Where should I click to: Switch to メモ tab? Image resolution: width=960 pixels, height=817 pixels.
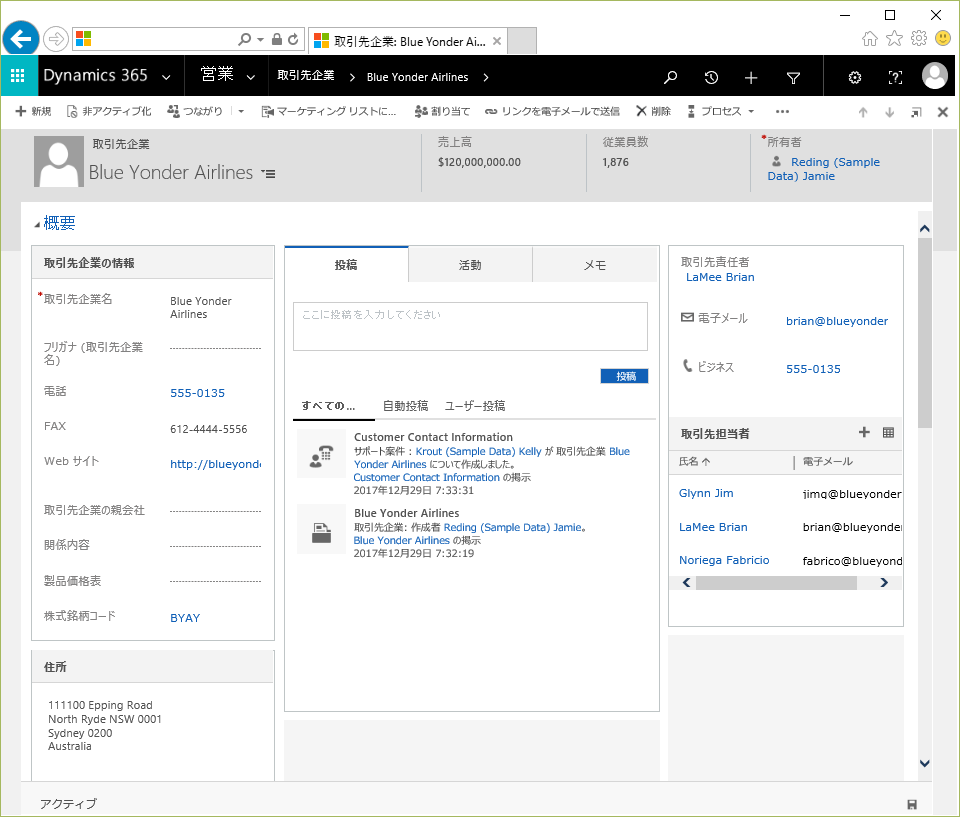594,265
